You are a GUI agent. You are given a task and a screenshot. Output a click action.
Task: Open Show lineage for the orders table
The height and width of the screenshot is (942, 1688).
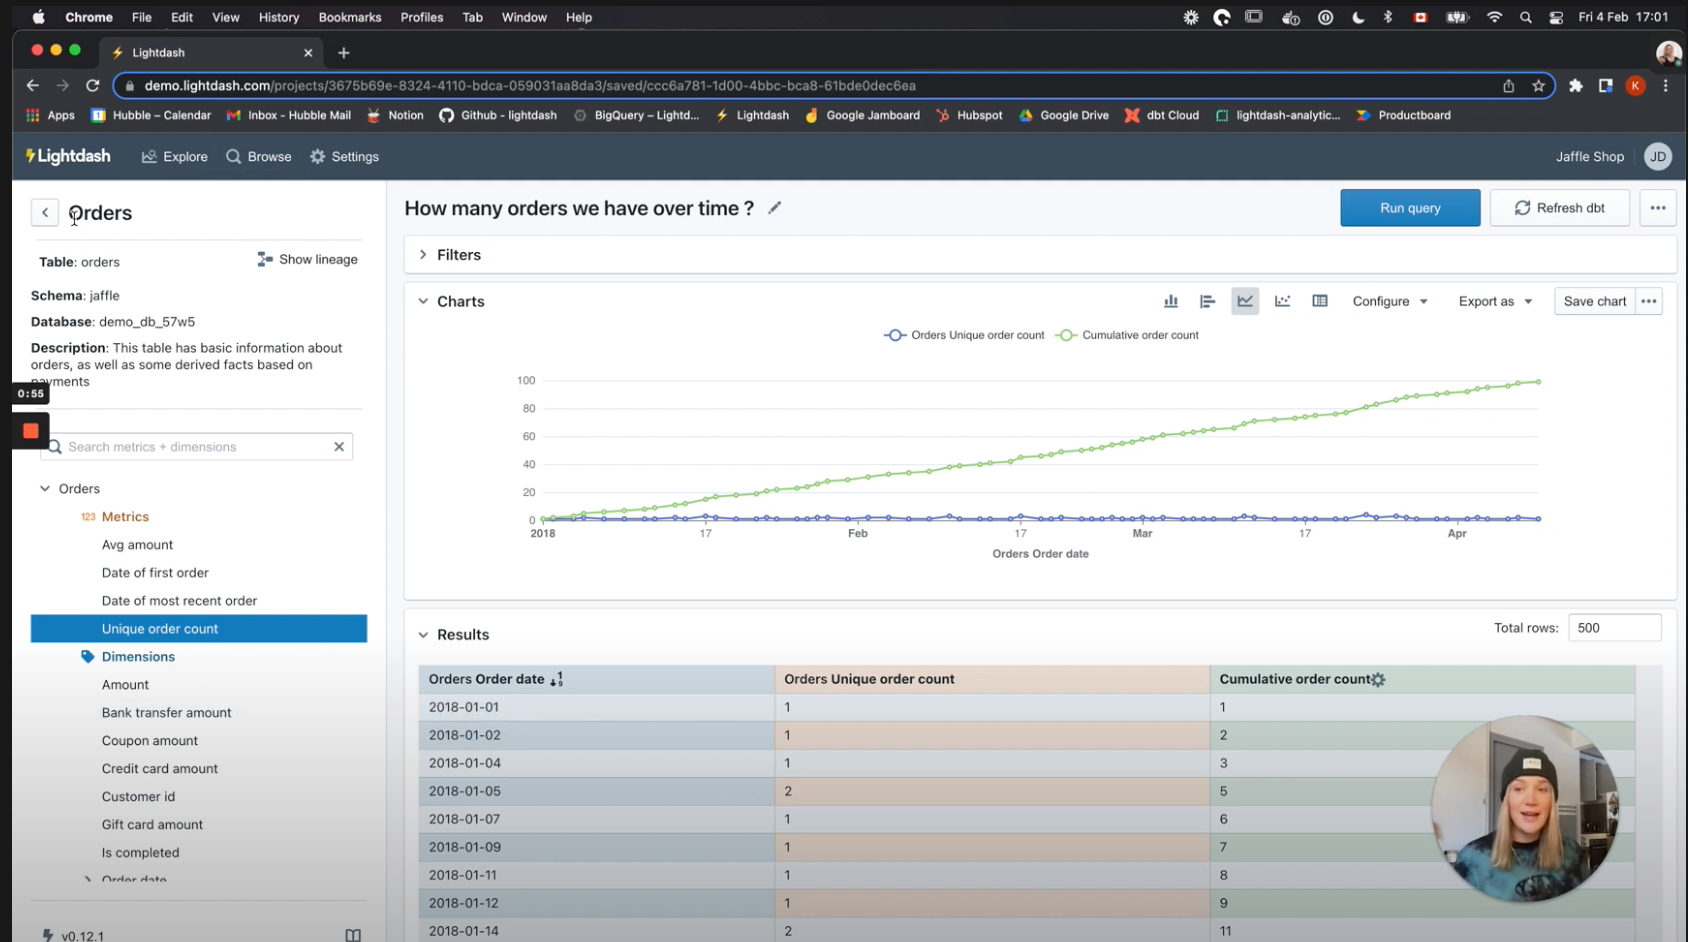pyautogui.click(x=307, y=259)
